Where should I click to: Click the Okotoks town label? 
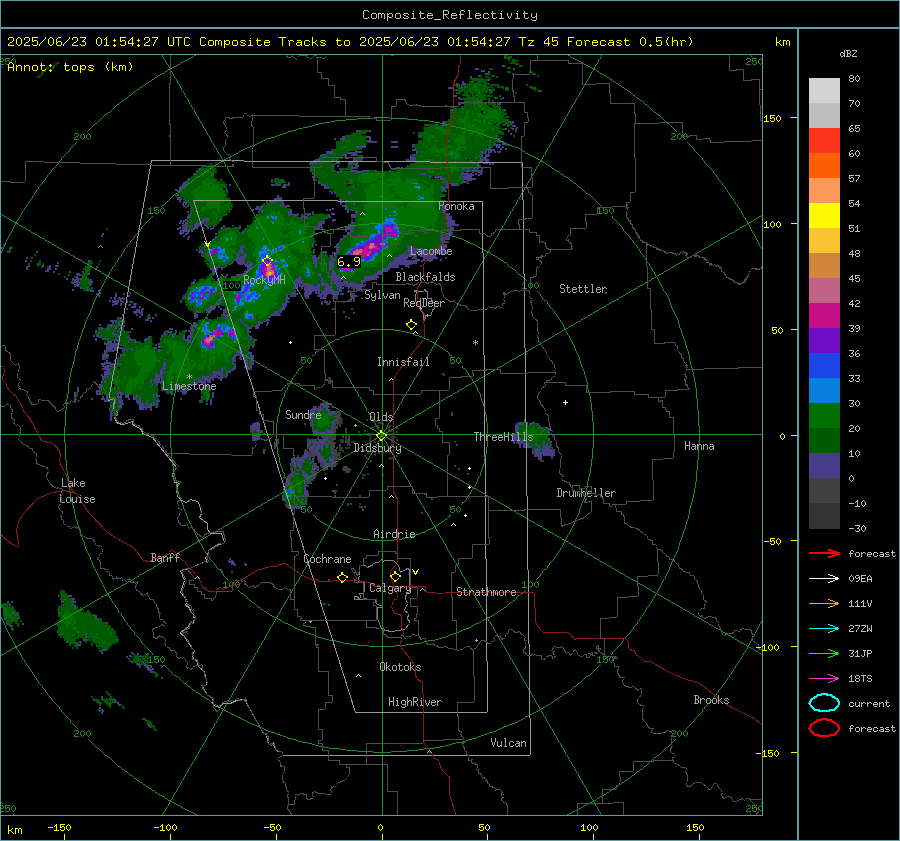[x=400, y=667]
